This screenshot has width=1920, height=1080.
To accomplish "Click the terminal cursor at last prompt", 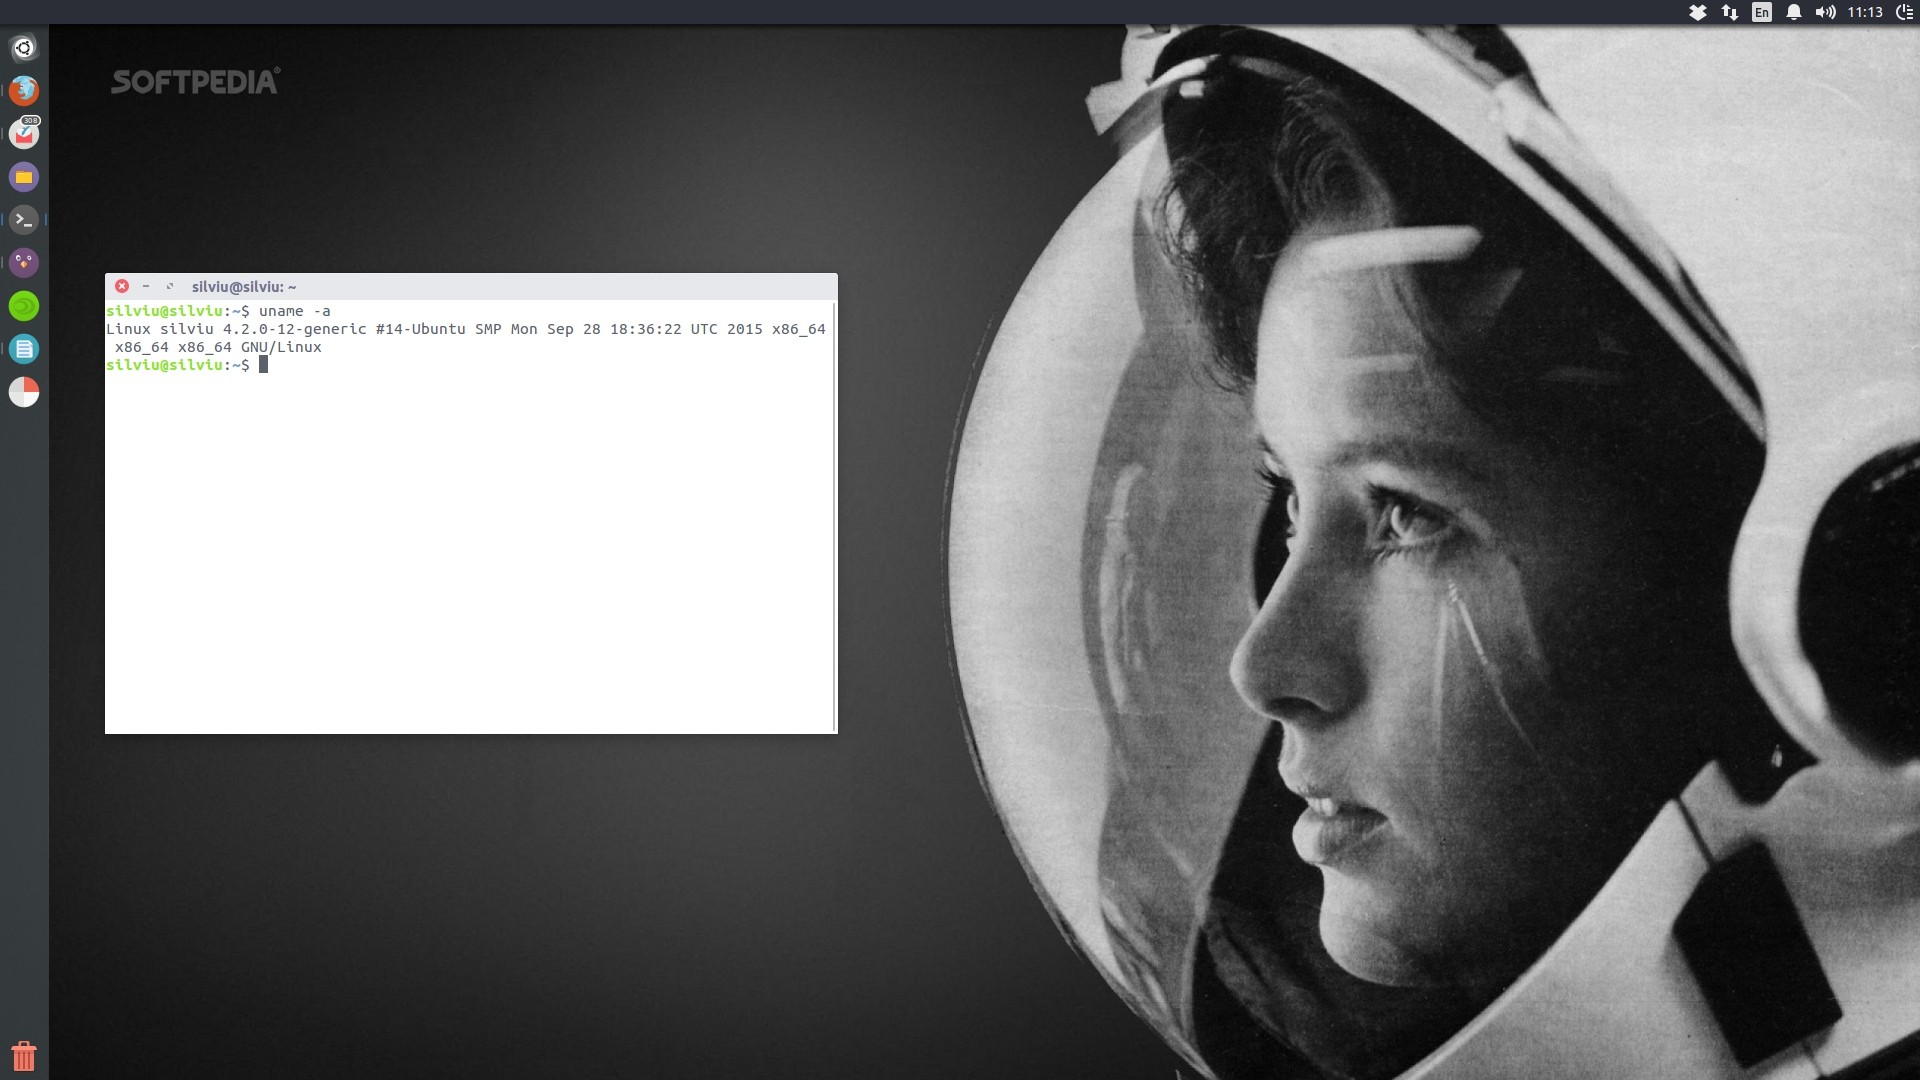I will [263, 365].
